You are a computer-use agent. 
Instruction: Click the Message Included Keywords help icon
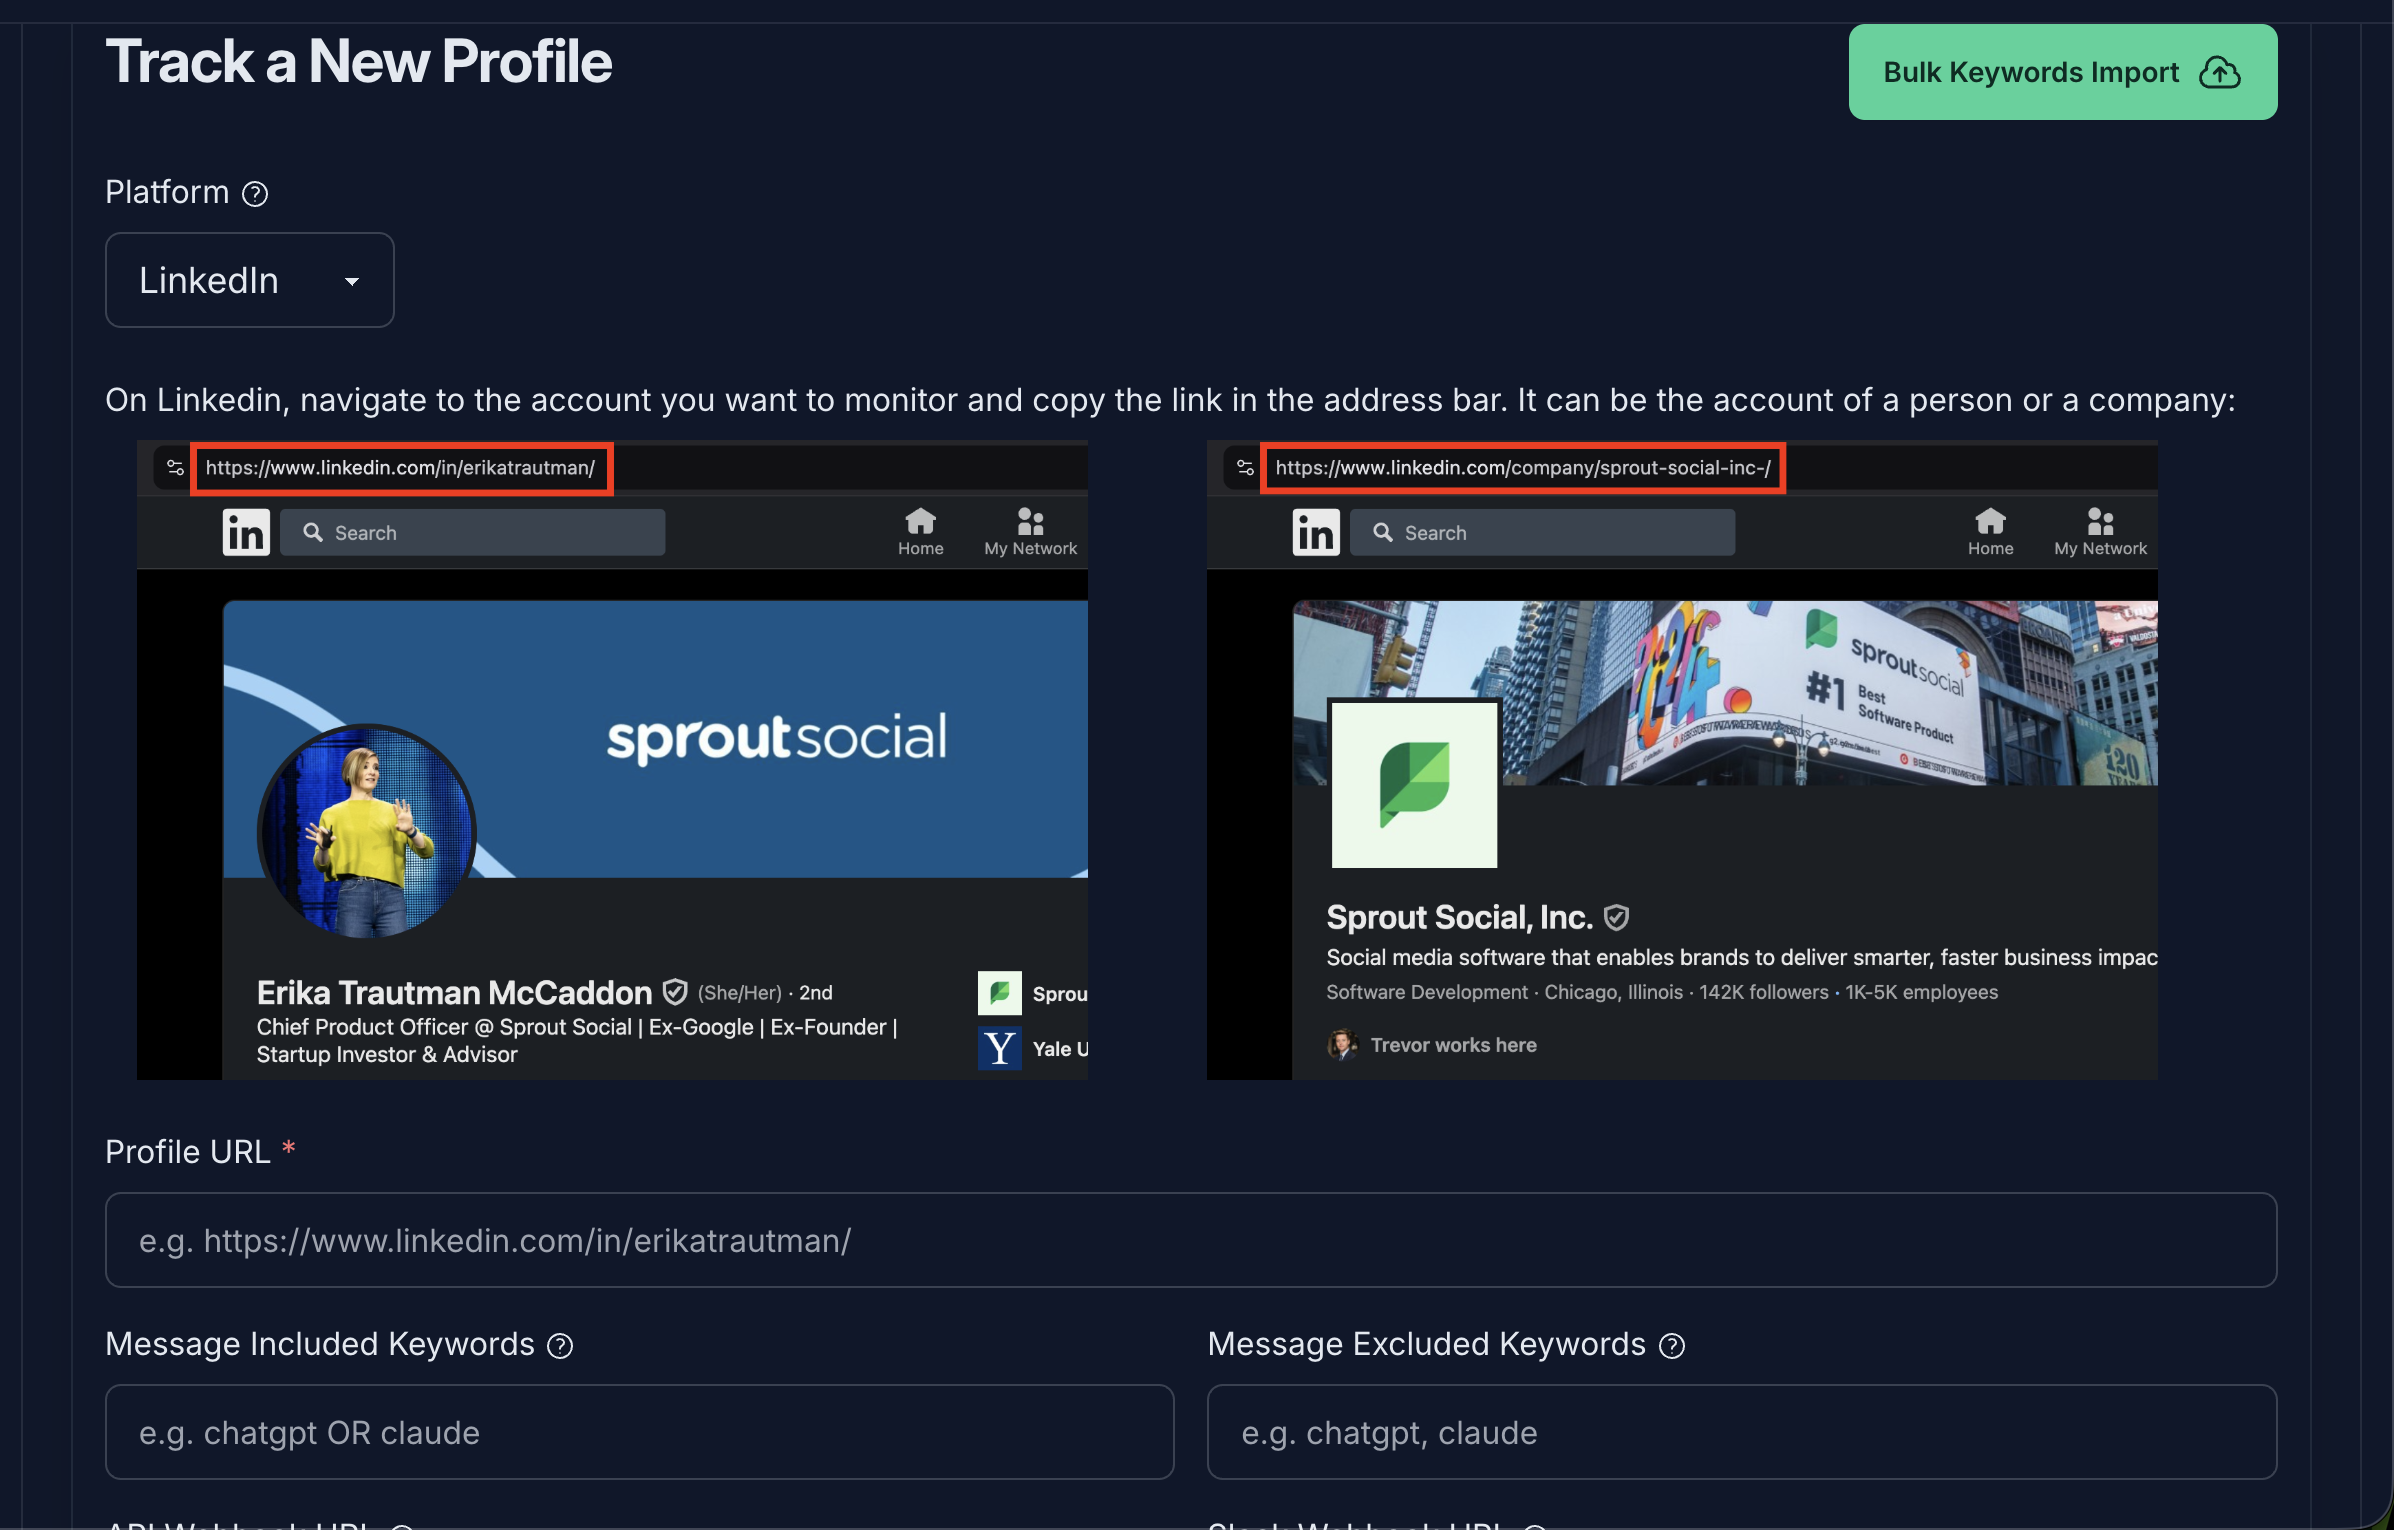coord(560,1346)
